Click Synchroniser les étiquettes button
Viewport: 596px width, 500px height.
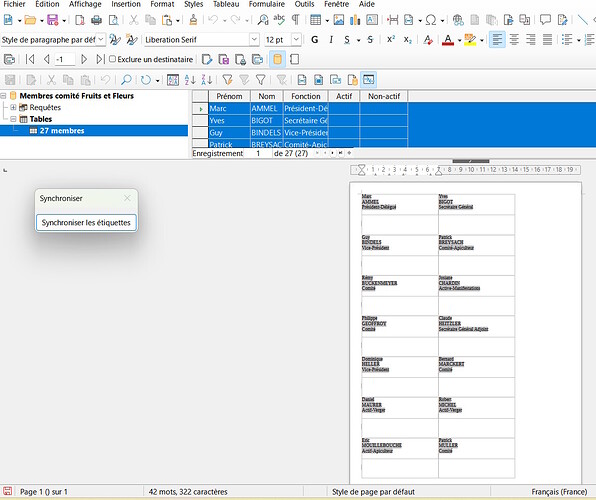[86, 222]
